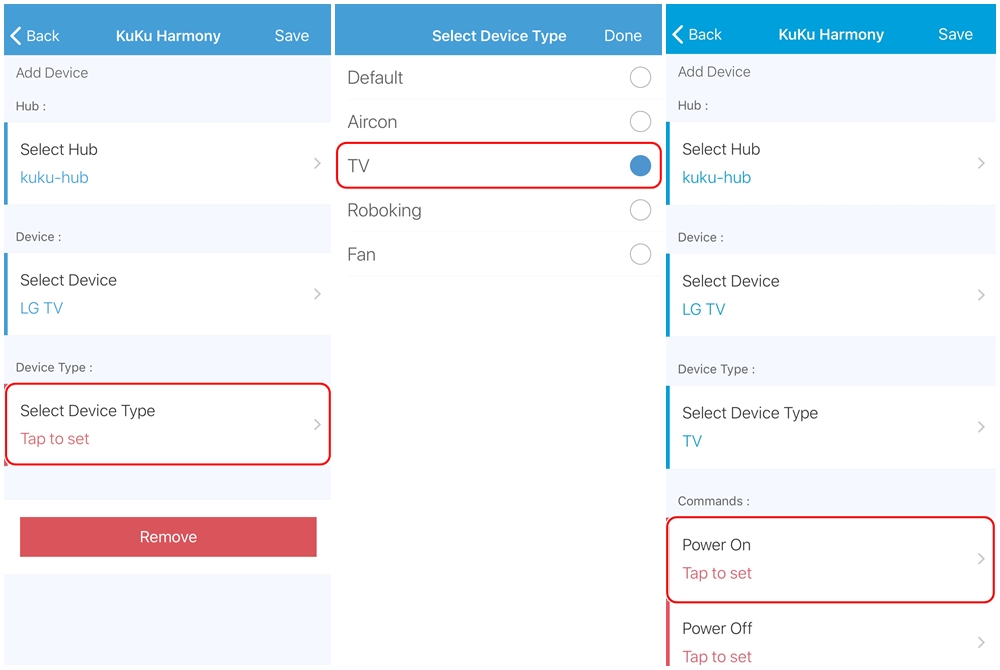Tap Save in the left screen header
Viewport: 1000px width, 670px height.
(291, 36)
